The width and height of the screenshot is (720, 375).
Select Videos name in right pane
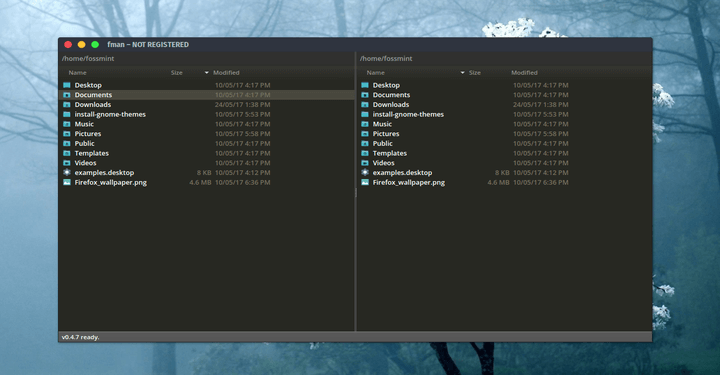pyautogui.click(x=383, y=163)
